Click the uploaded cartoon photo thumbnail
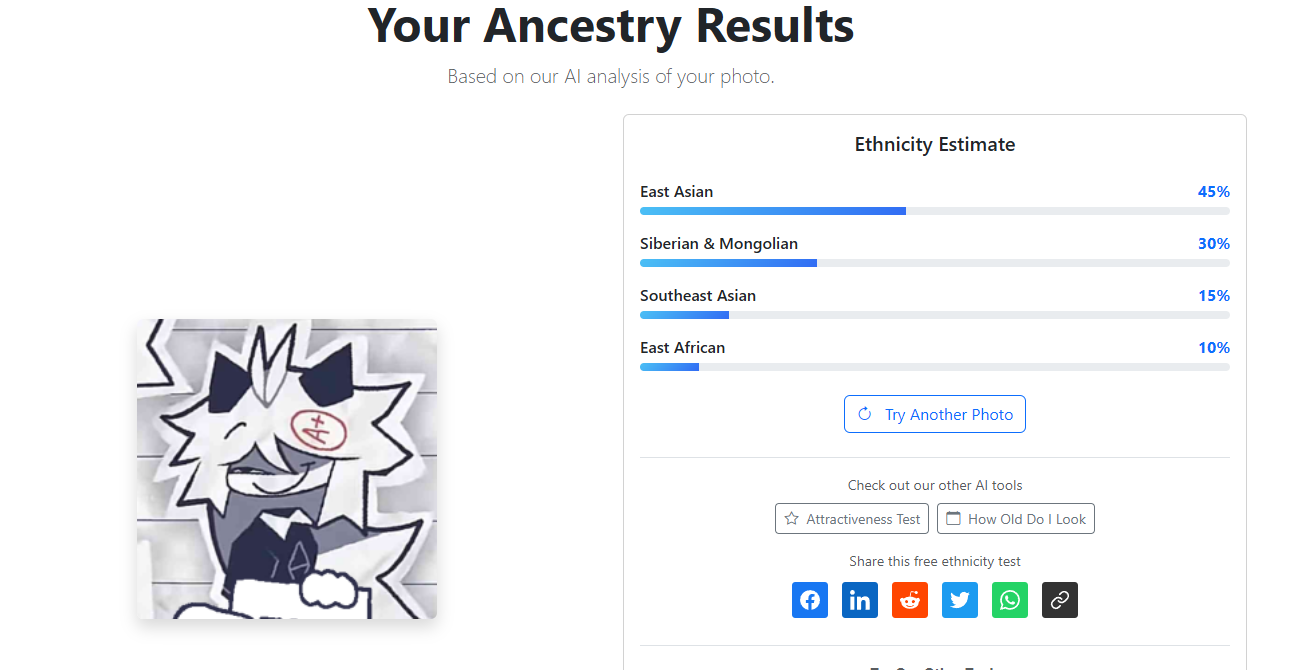This screenshot has height=670, width=1295. click(287, 469)
